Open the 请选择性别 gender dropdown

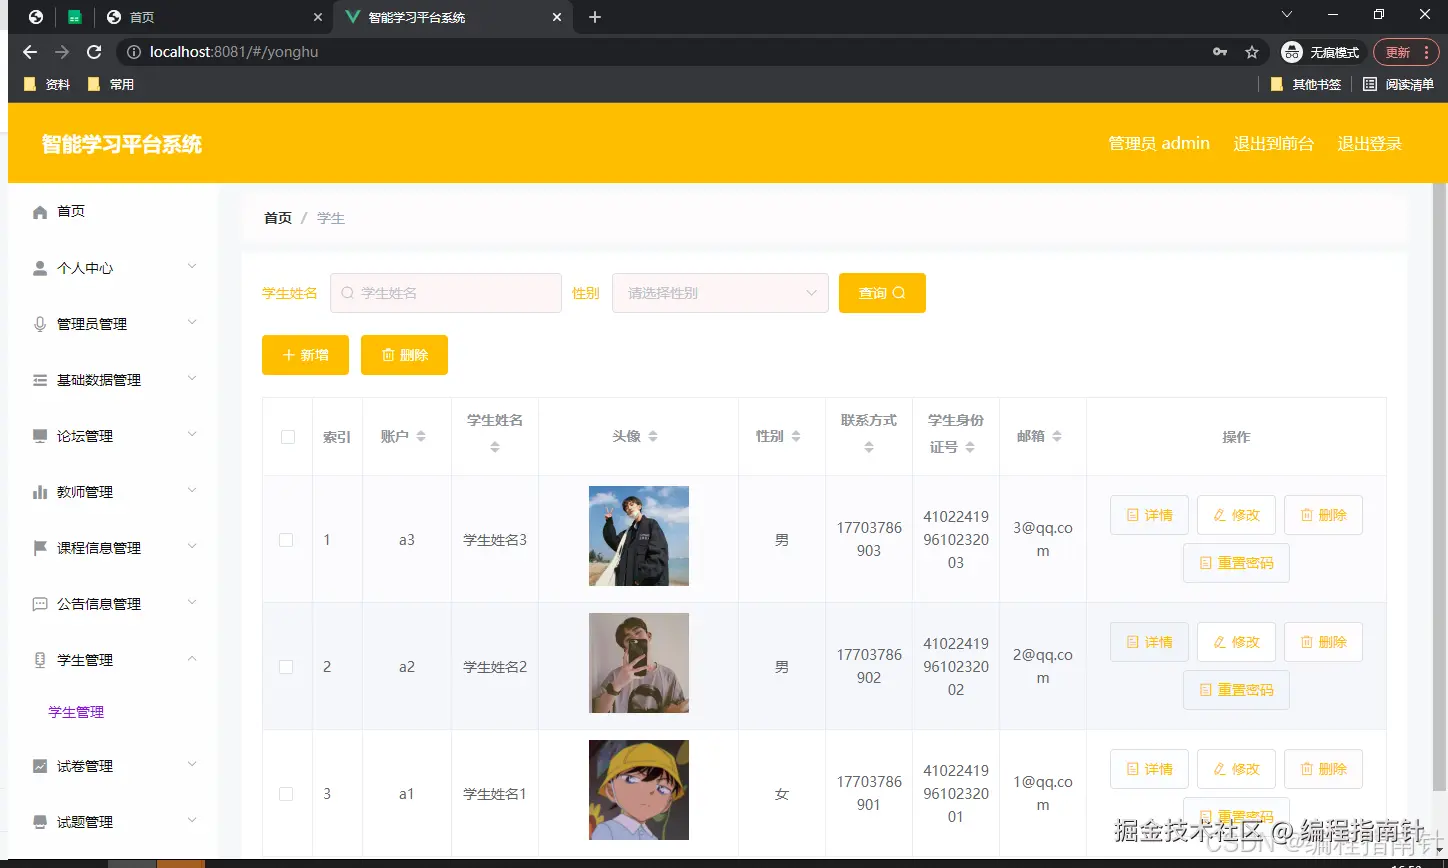pyautogui.click(x=720, y=293)
